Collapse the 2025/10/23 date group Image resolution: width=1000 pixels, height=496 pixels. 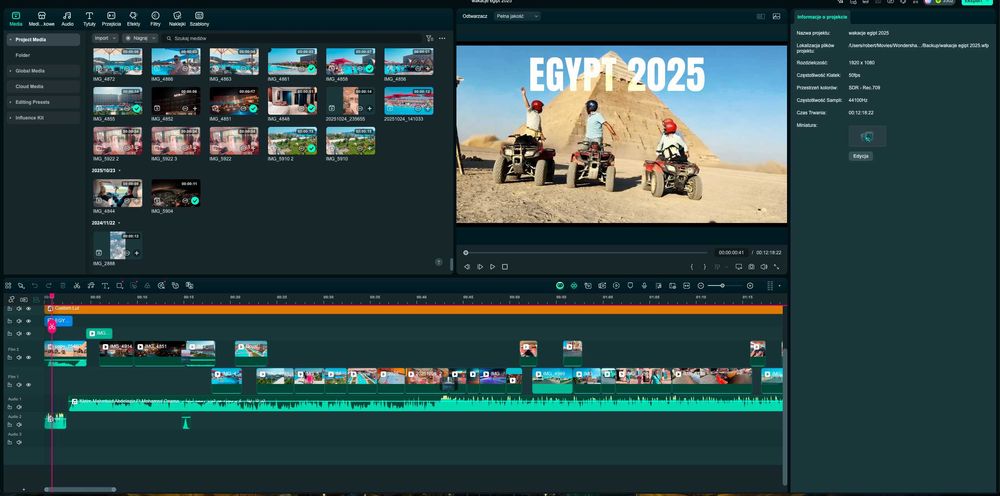(x=119, y=171)
